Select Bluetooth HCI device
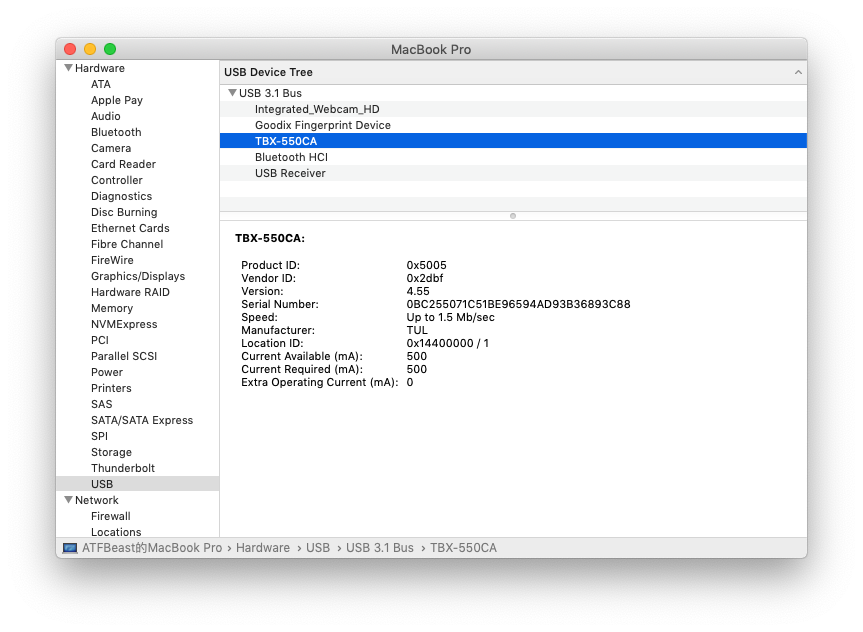863x632 pixels. pos(513,157)
